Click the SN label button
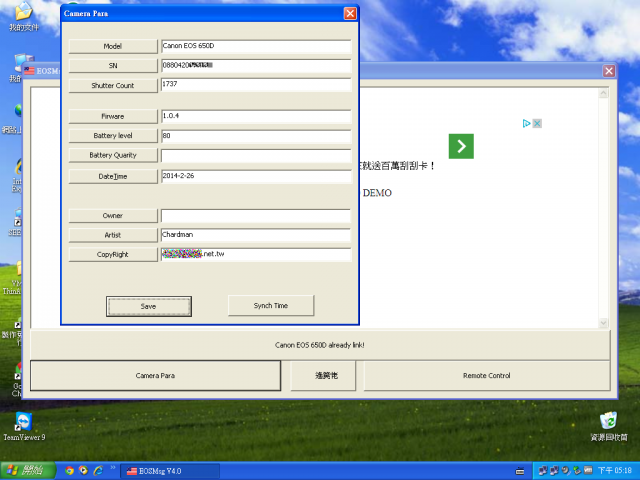The width and height of the screenshot is (640, 480). tap(113, 66)
